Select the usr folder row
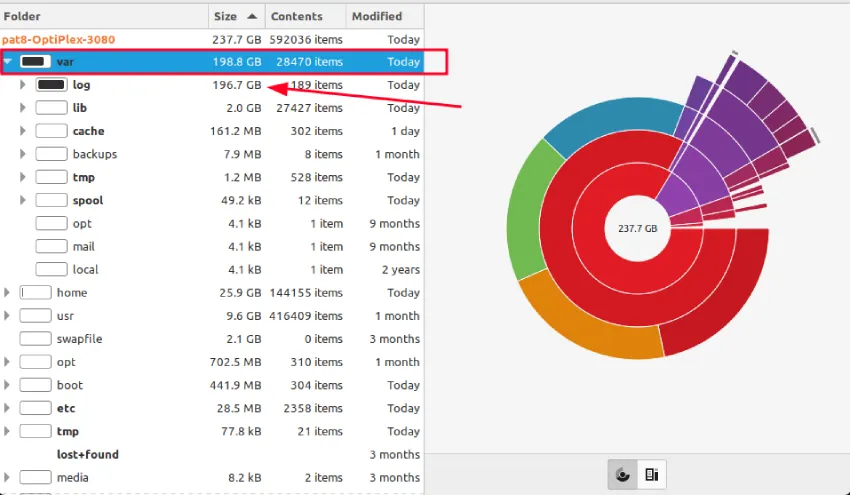The height and width of the screenshot is (495, 850). (x=212, y=316)
